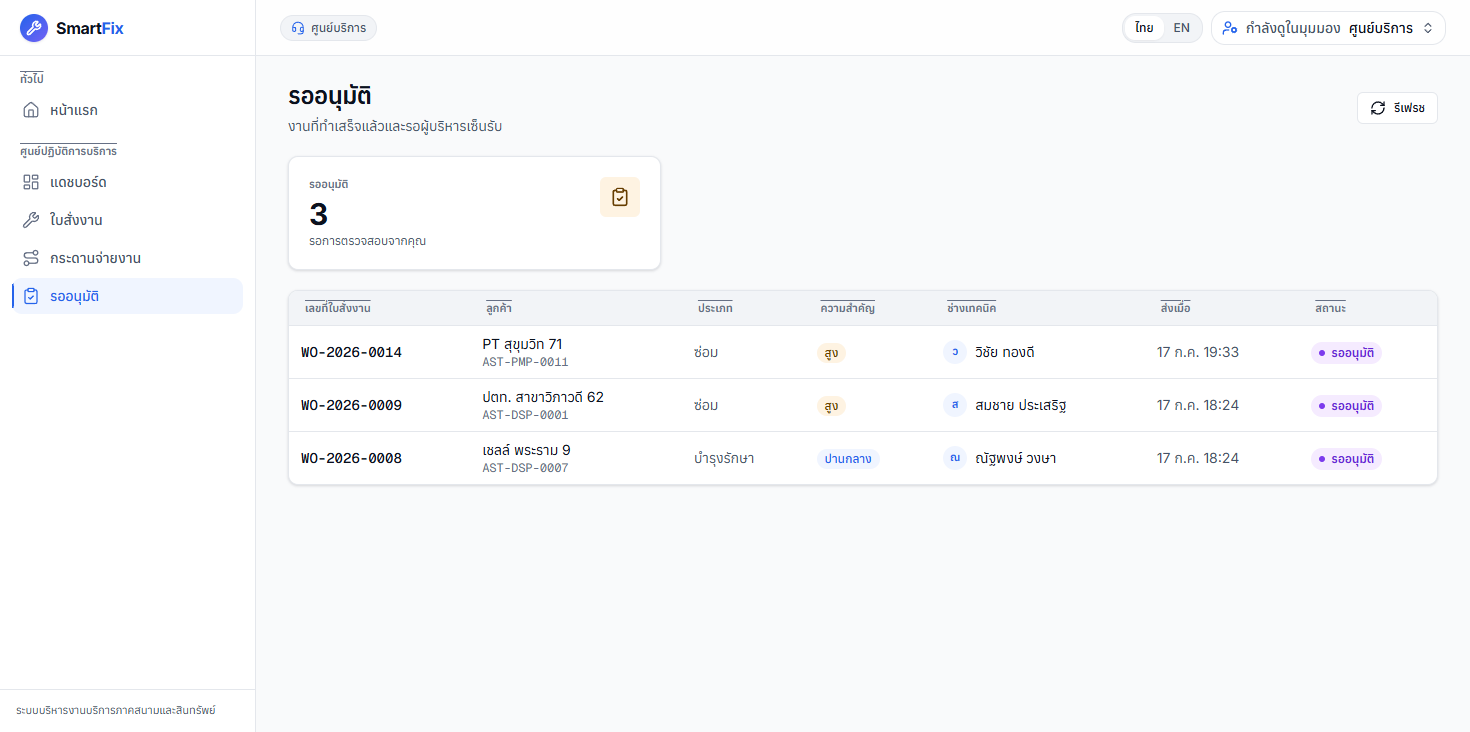Click the 17 ก.ค. 19:33 timestamp
Image resolution: width=1470 pixels, height=732 pixels.
(x=1198, y=352)
